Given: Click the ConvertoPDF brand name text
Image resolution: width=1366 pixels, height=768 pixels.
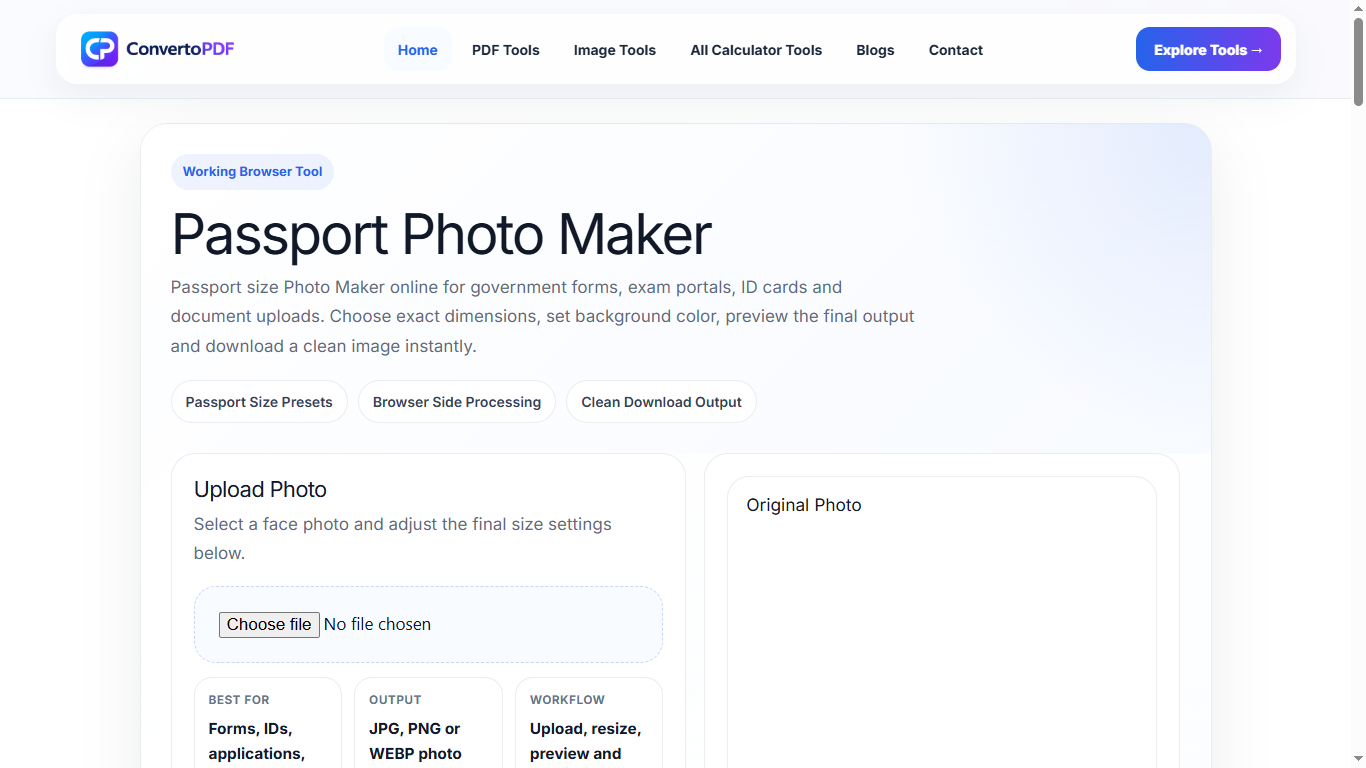Looking at the screenshot, I should [x=180, y=48].
